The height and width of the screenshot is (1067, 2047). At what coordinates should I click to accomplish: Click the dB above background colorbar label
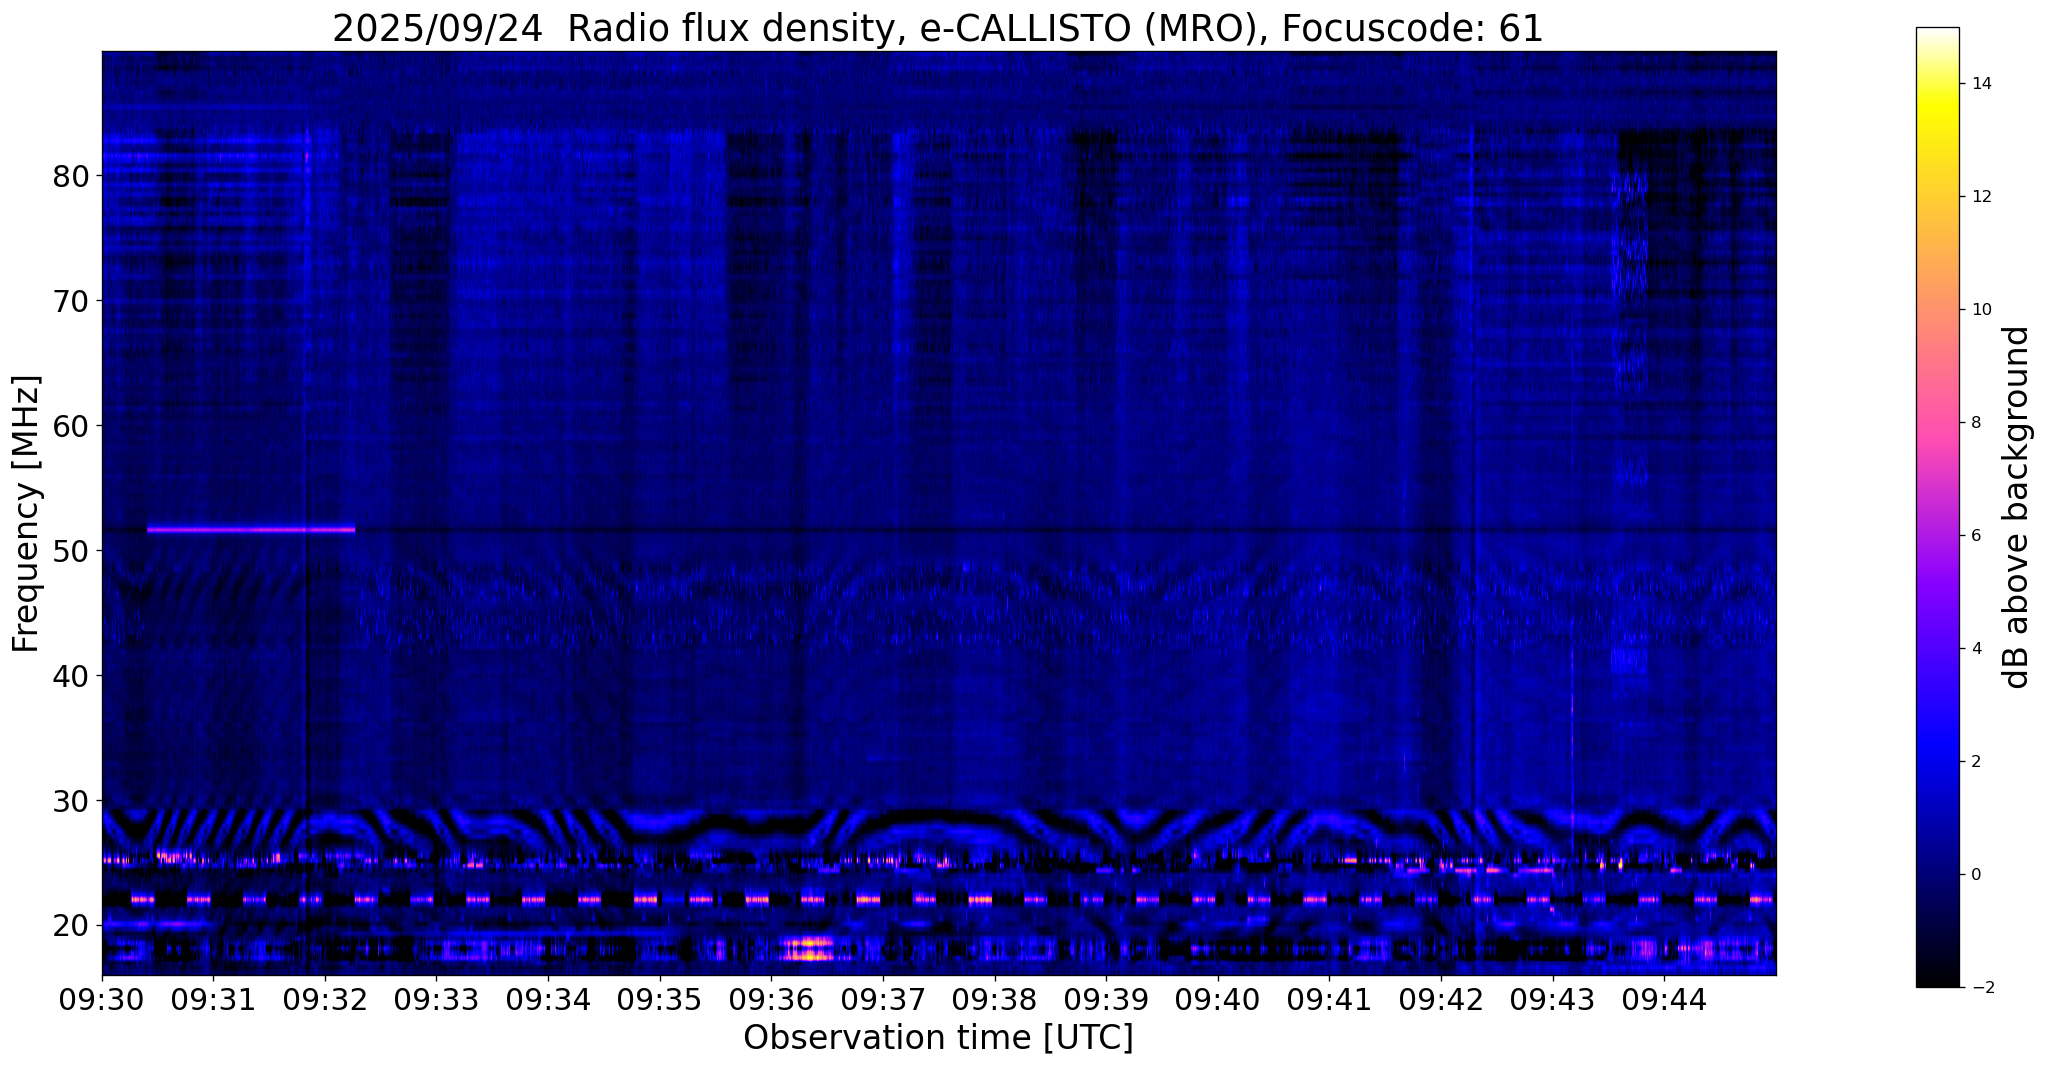point(2016,507)
